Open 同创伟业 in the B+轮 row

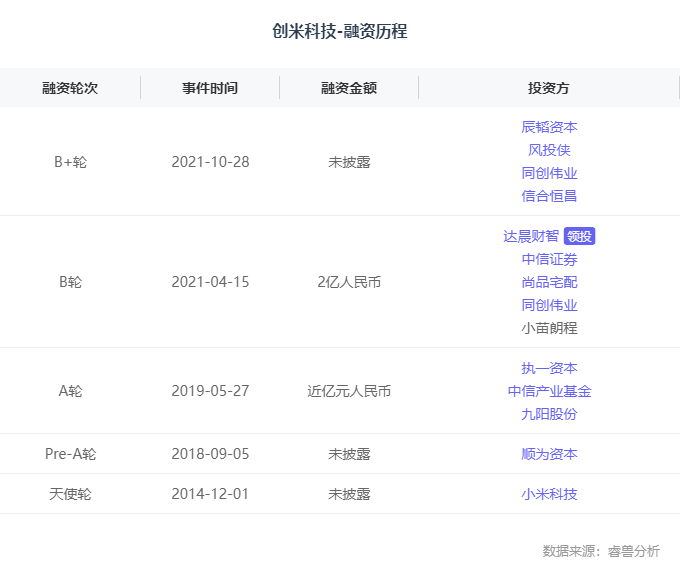click(x=549, y=173)
